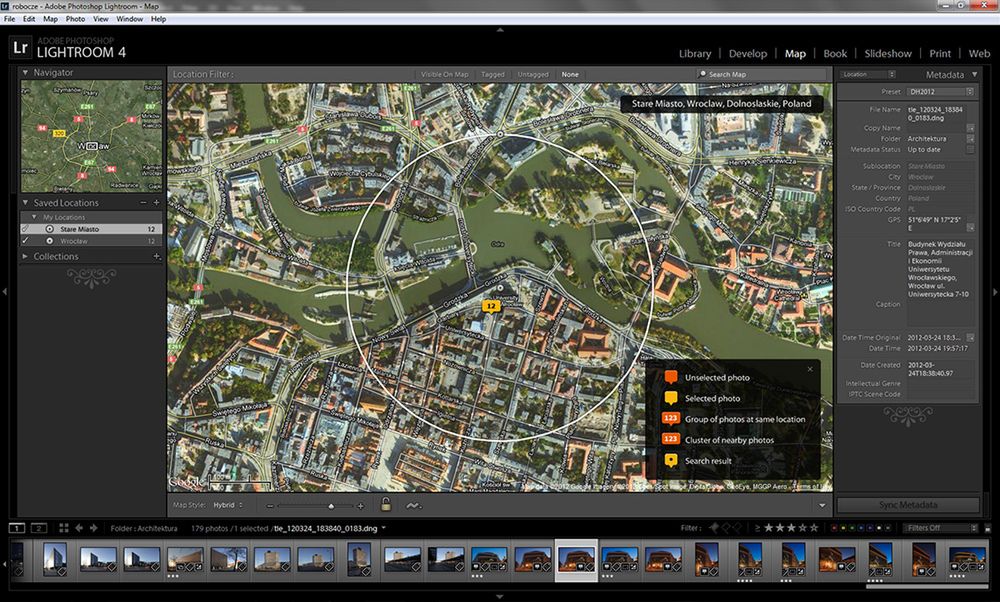
Task: Click the Lightroom Lr logo
Action: click(x=20, y=48)
